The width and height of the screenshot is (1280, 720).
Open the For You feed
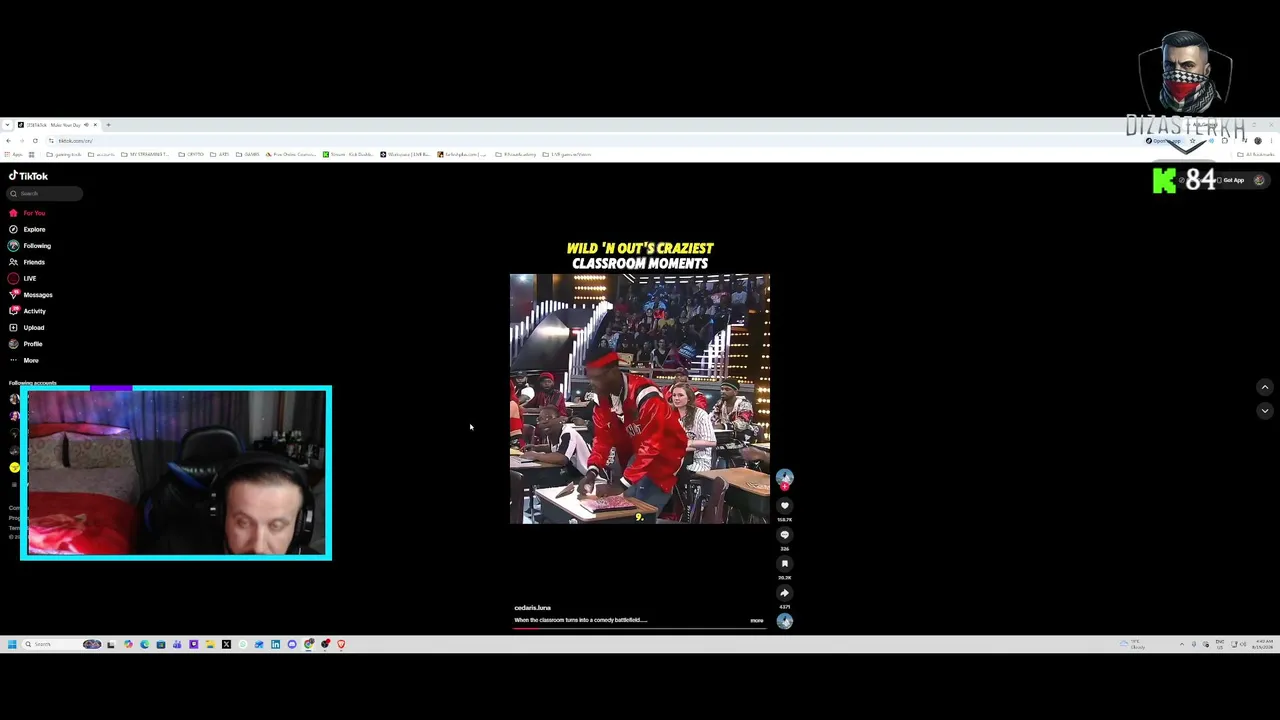coord(28,213)
